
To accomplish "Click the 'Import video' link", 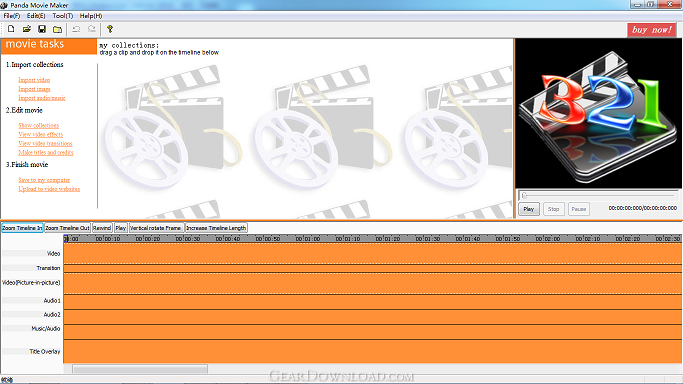I will coord(34,80).
